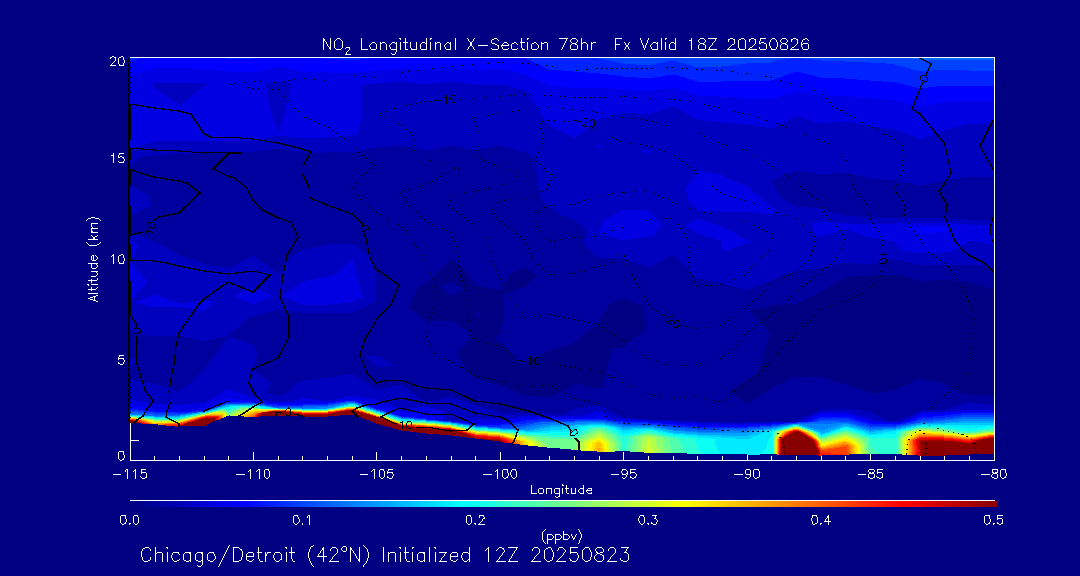Click the "Longitude" horizontal axis label
This screenshot has width=1080, height=576.
tap(561, 491)
